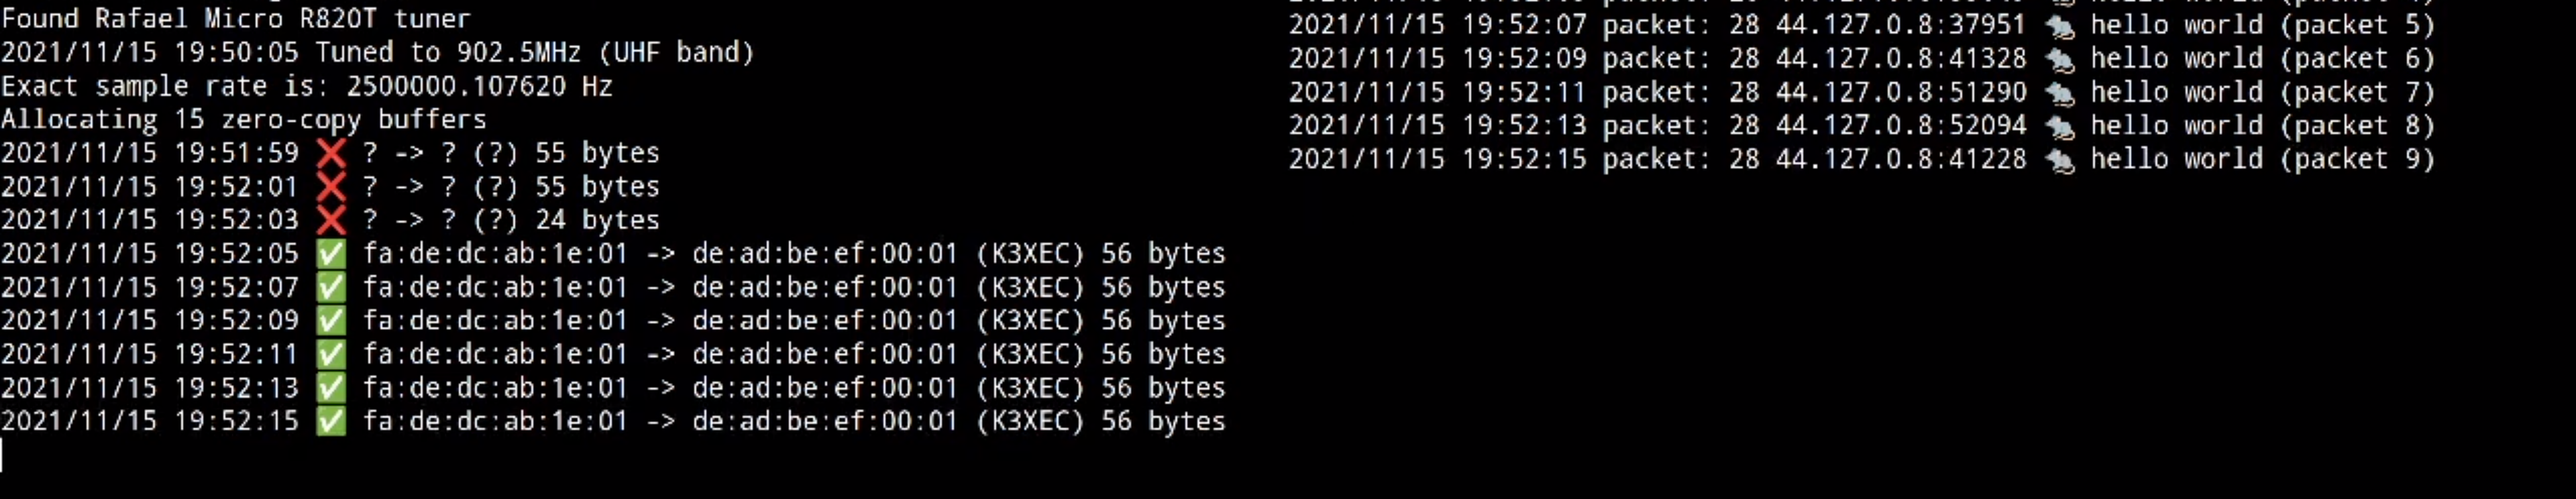Click the green checkmark at 19:52:13
The image size is (2576, 499).
tap(331, 388)
